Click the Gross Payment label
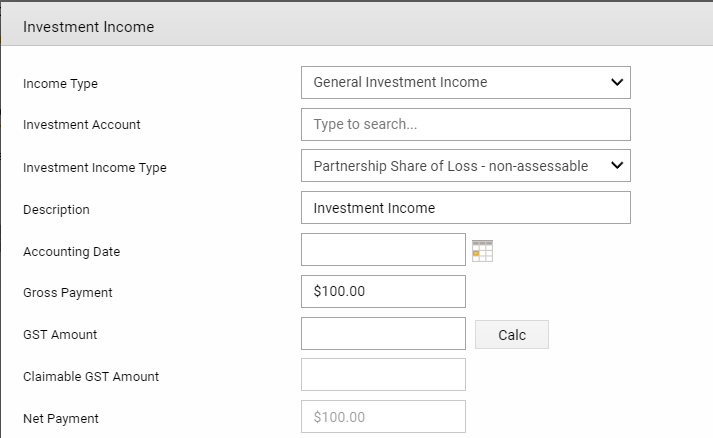The height and width of the screenshot is (438, 713). [68, 292]
